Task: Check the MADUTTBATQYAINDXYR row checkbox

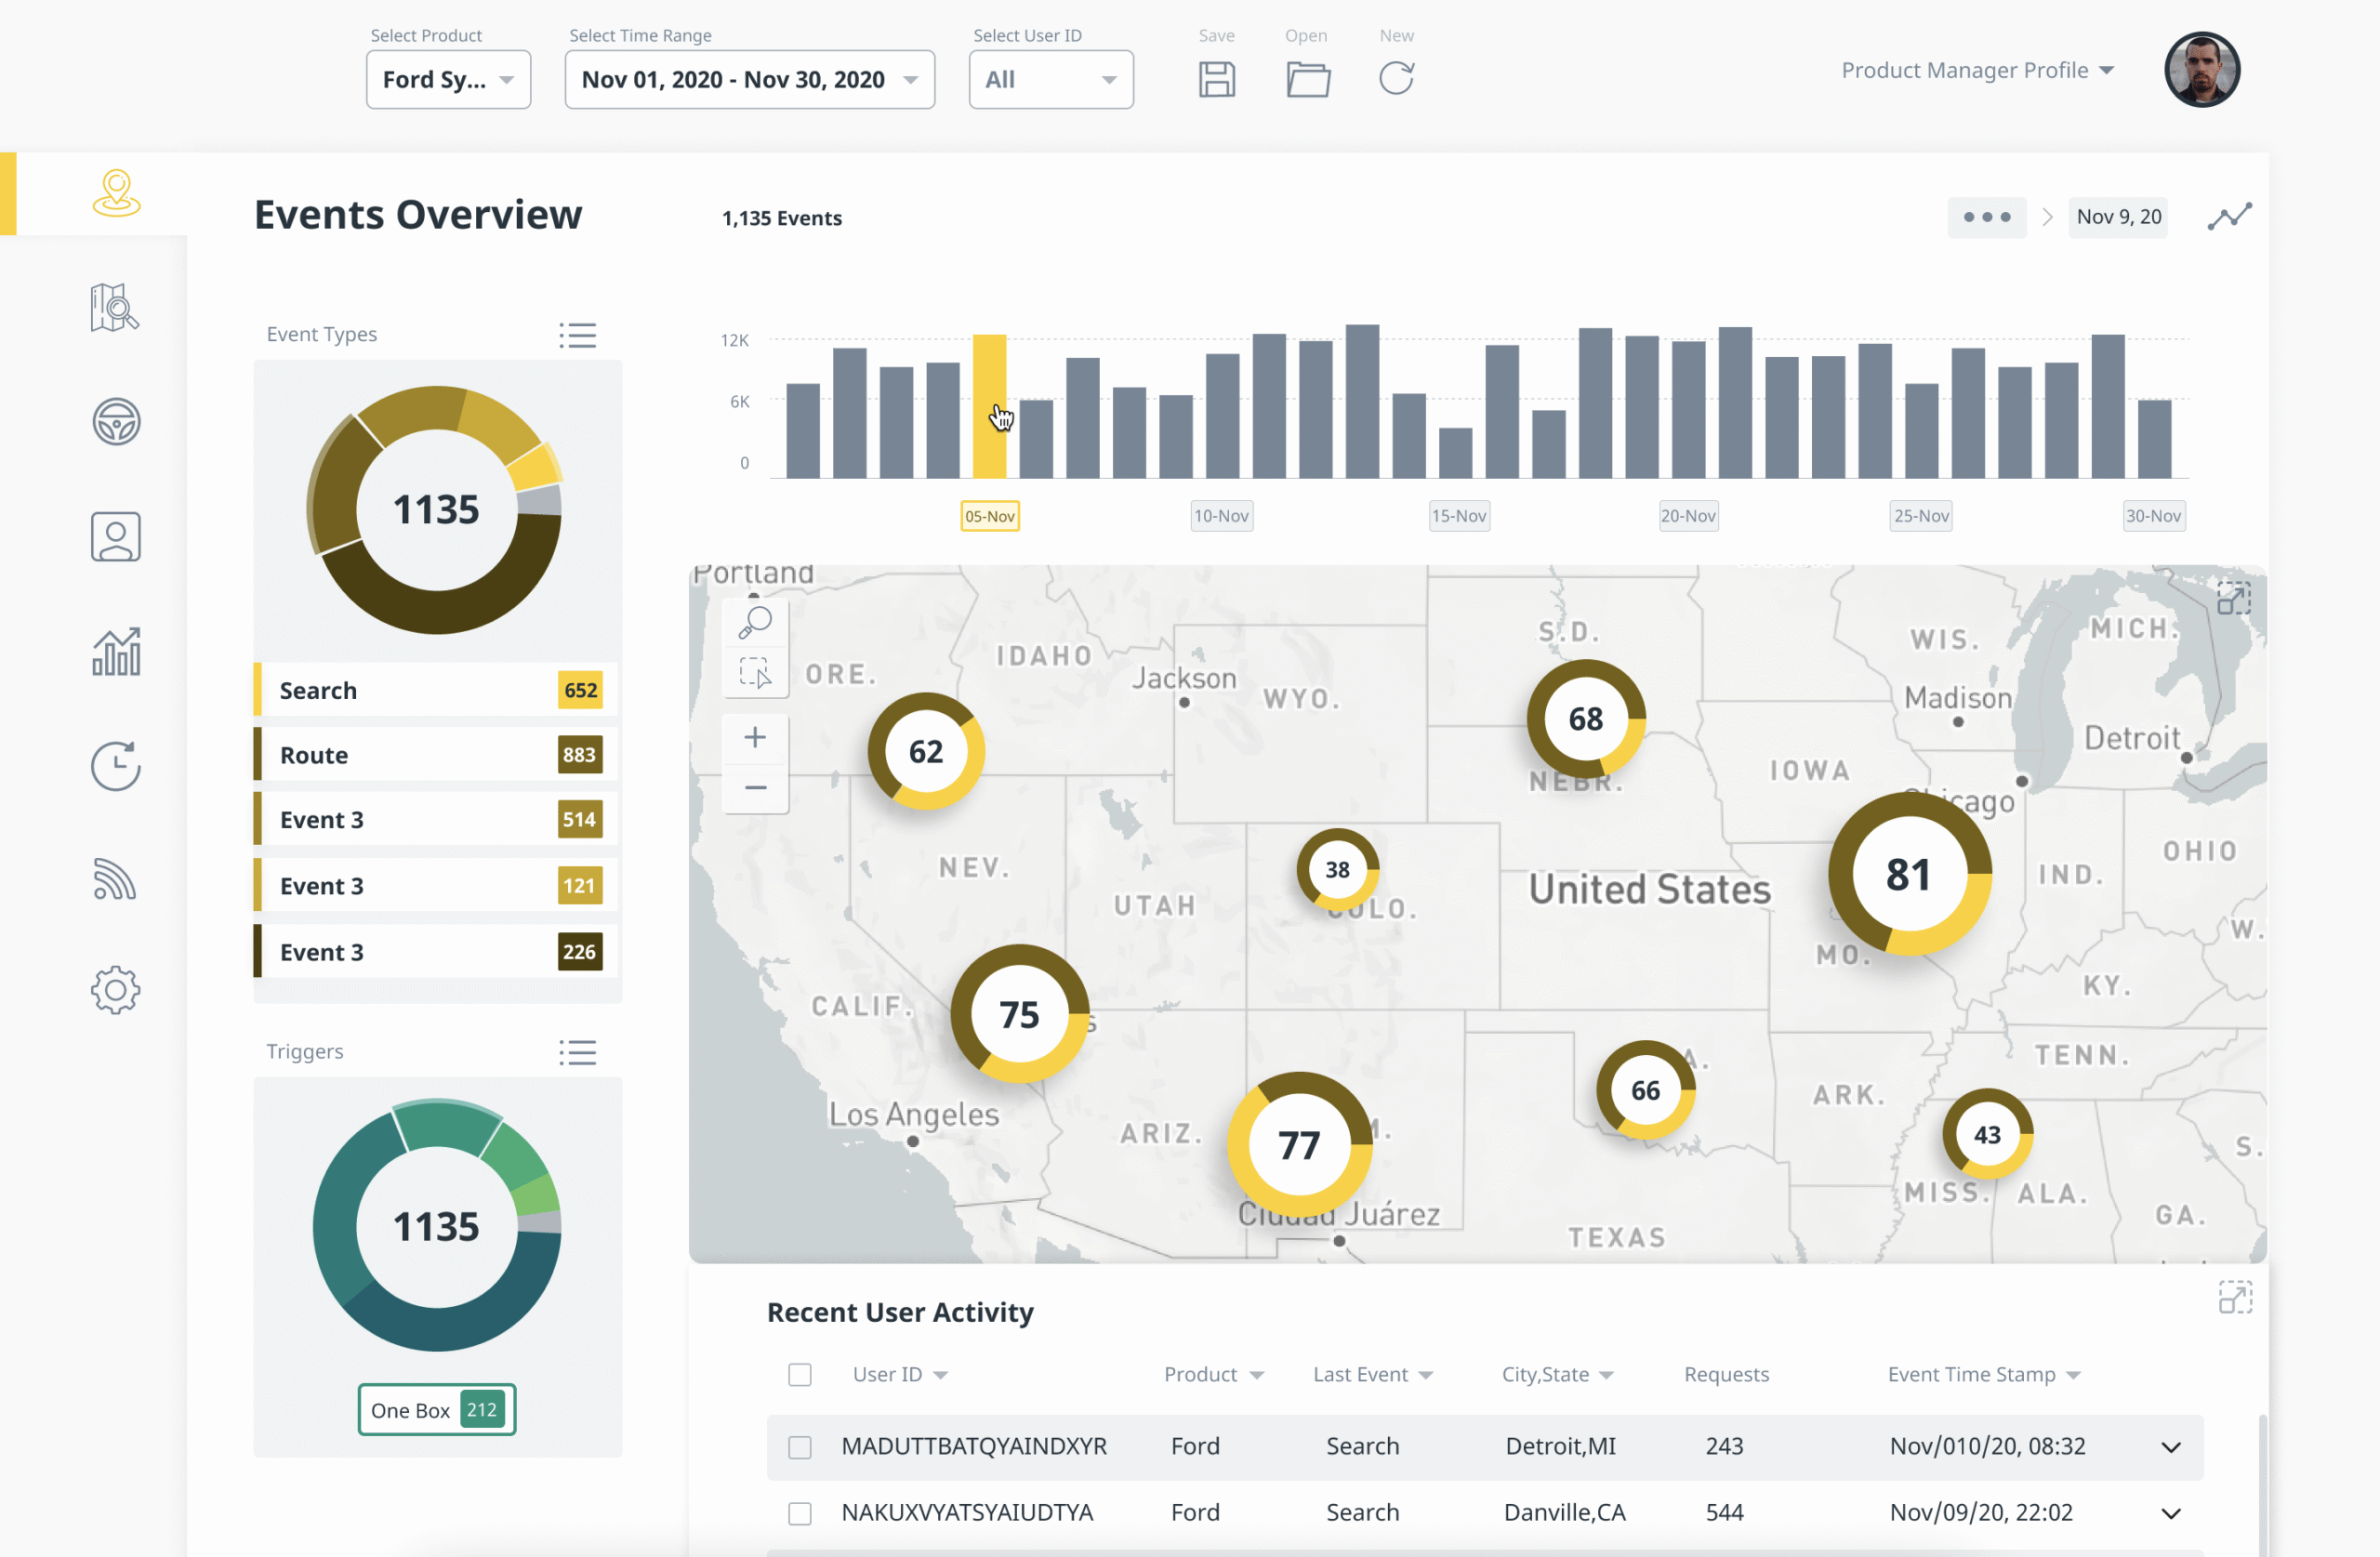Action: pyautogui.click(x=799, y=1447)
